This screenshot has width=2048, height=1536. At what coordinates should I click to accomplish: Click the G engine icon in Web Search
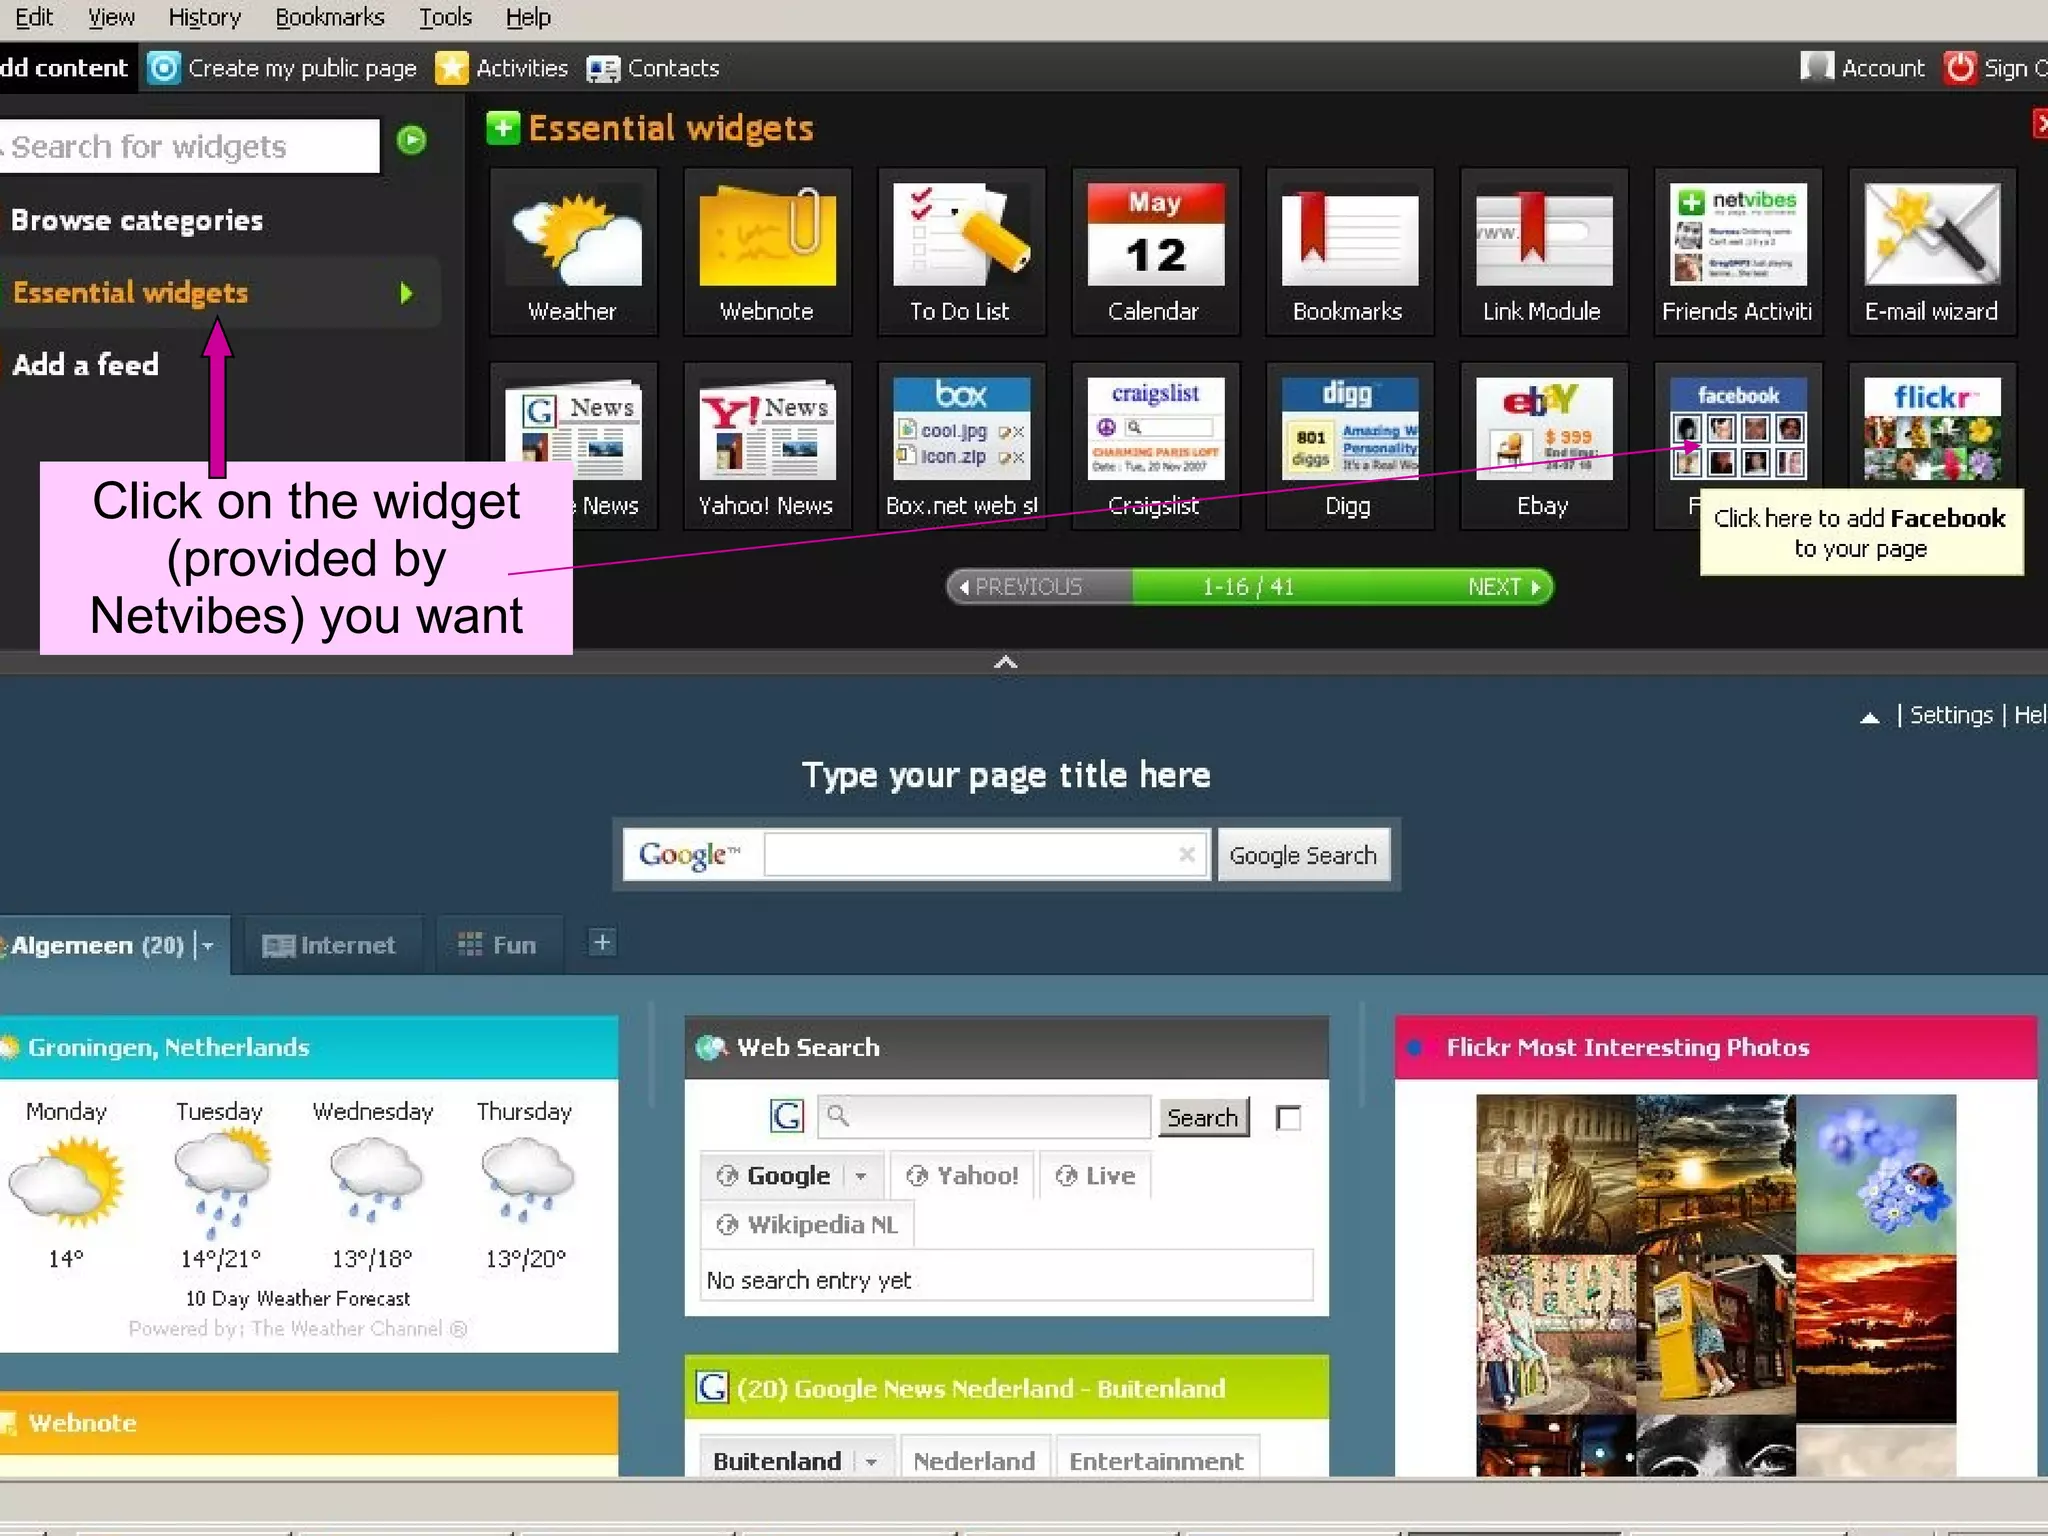(x=787, y=1116)
